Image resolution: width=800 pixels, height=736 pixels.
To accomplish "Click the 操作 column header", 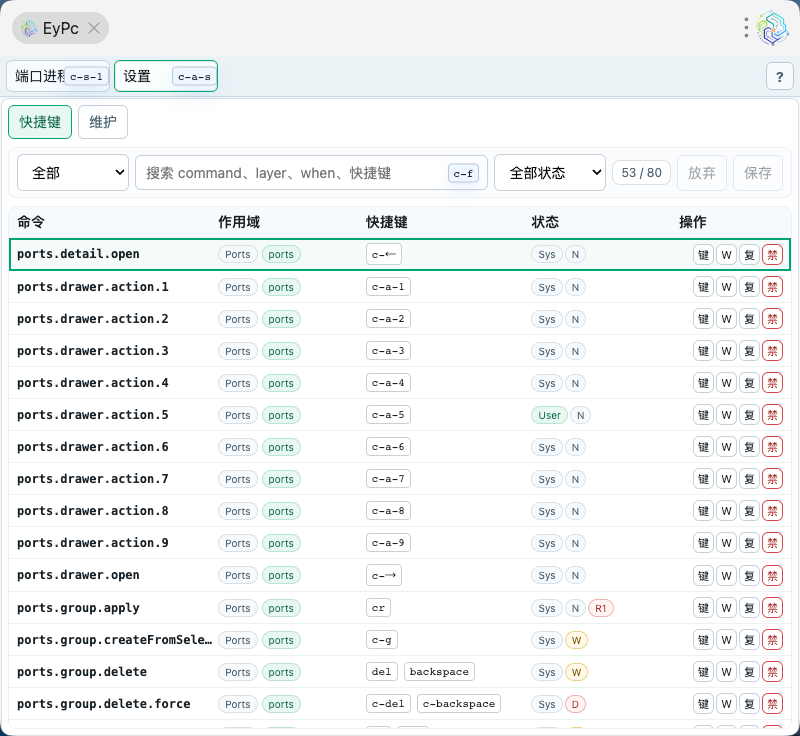I will pyautogui.click(x=693, y=222).
